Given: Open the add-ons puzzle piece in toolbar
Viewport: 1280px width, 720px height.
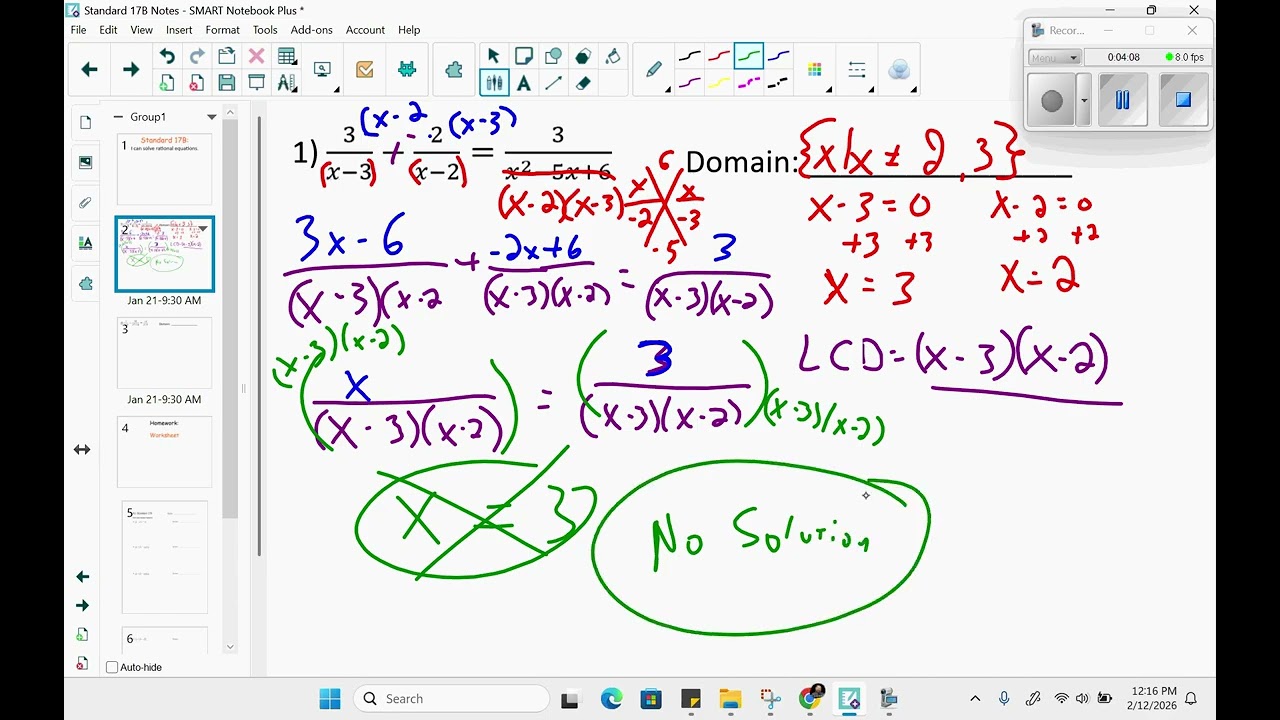Looking at the screenshot, I should coord(454,69).
